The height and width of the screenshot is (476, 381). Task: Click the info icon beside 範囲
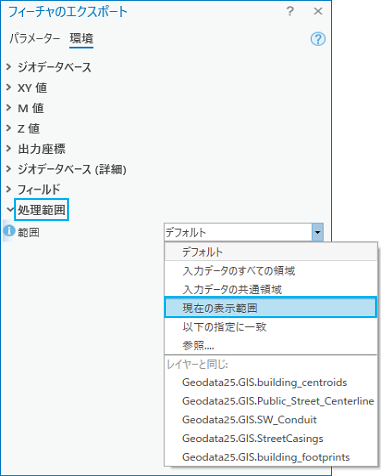pyautogui.click(x=9, y=230)
